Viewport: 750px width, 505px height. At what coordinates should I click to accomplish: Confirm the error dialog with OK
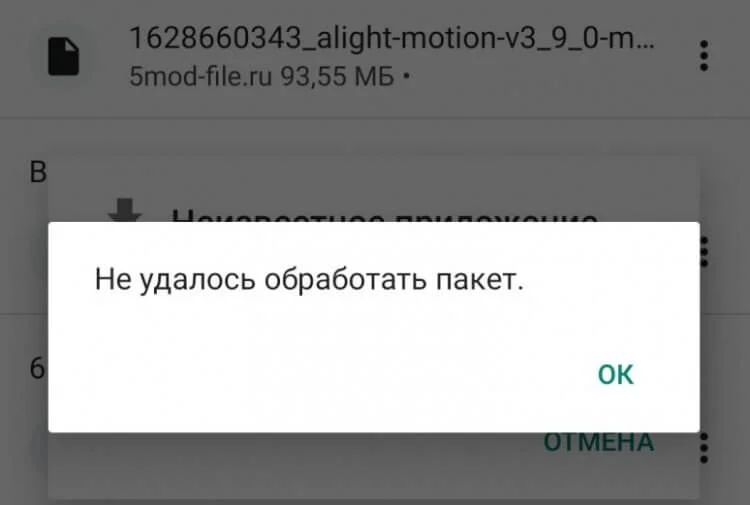pos(615,374)
